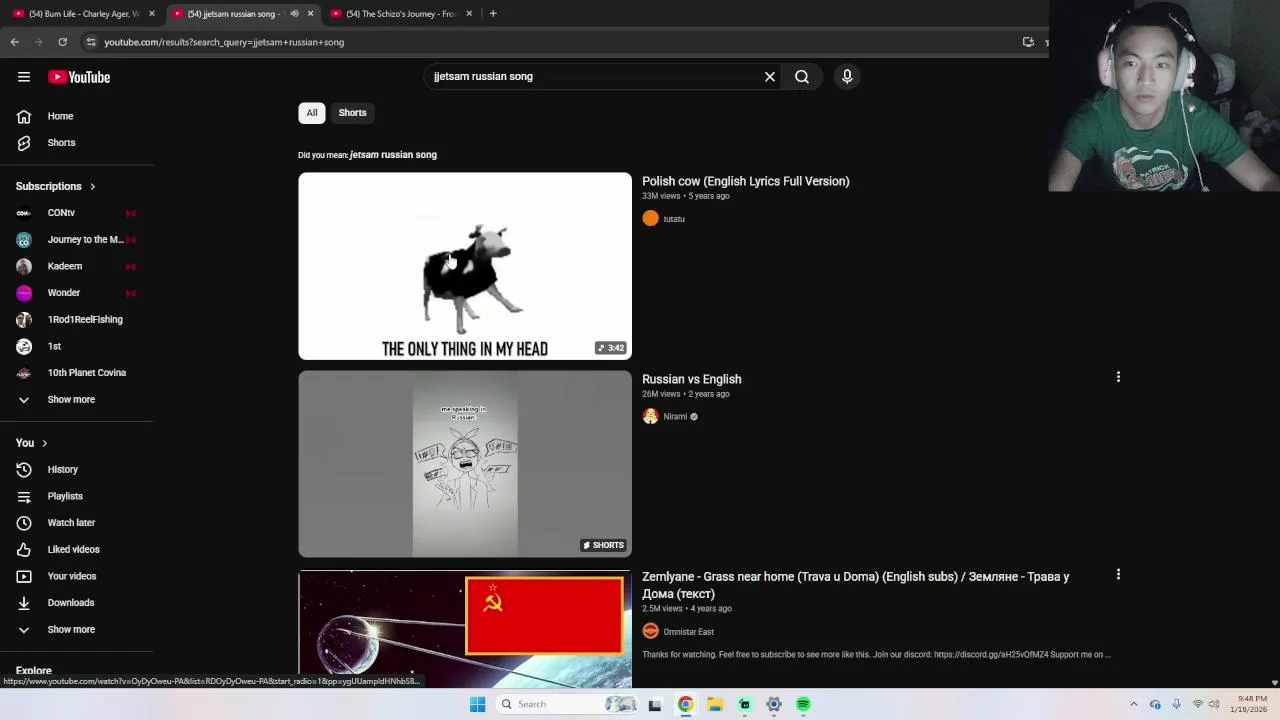Screen dimensions: 1280x720
Task: Reload the page with the refresh icon
Action: pos(62,42)
